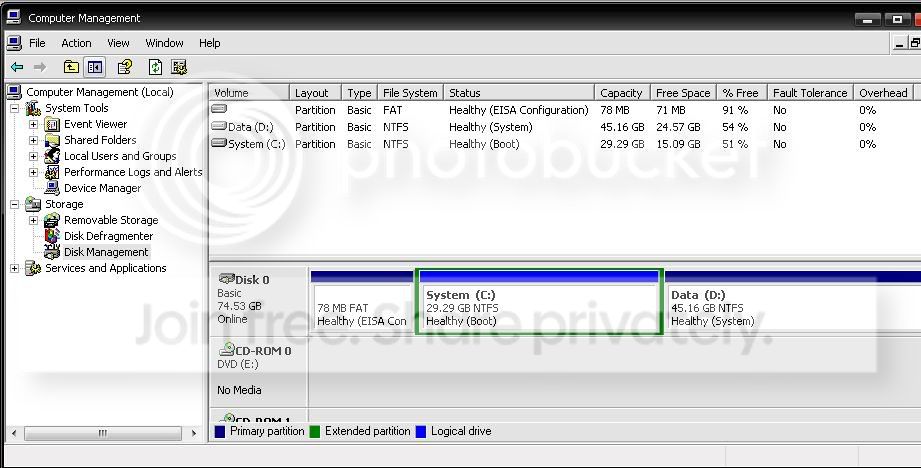921x468 pixels.
Task: Click the Back arrow toolbar icon
Action: (x=17, y=68)
